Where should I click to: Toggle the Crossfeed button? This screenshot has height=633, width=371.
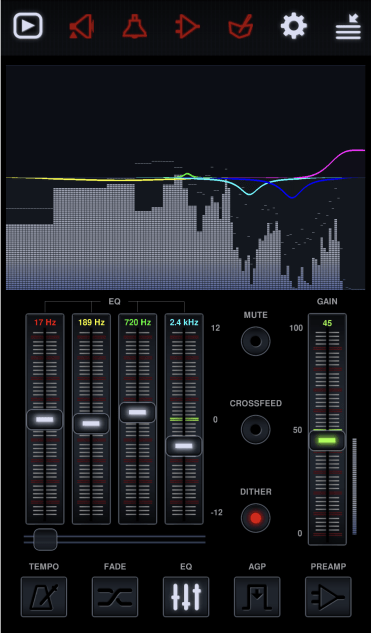(256, 429)
